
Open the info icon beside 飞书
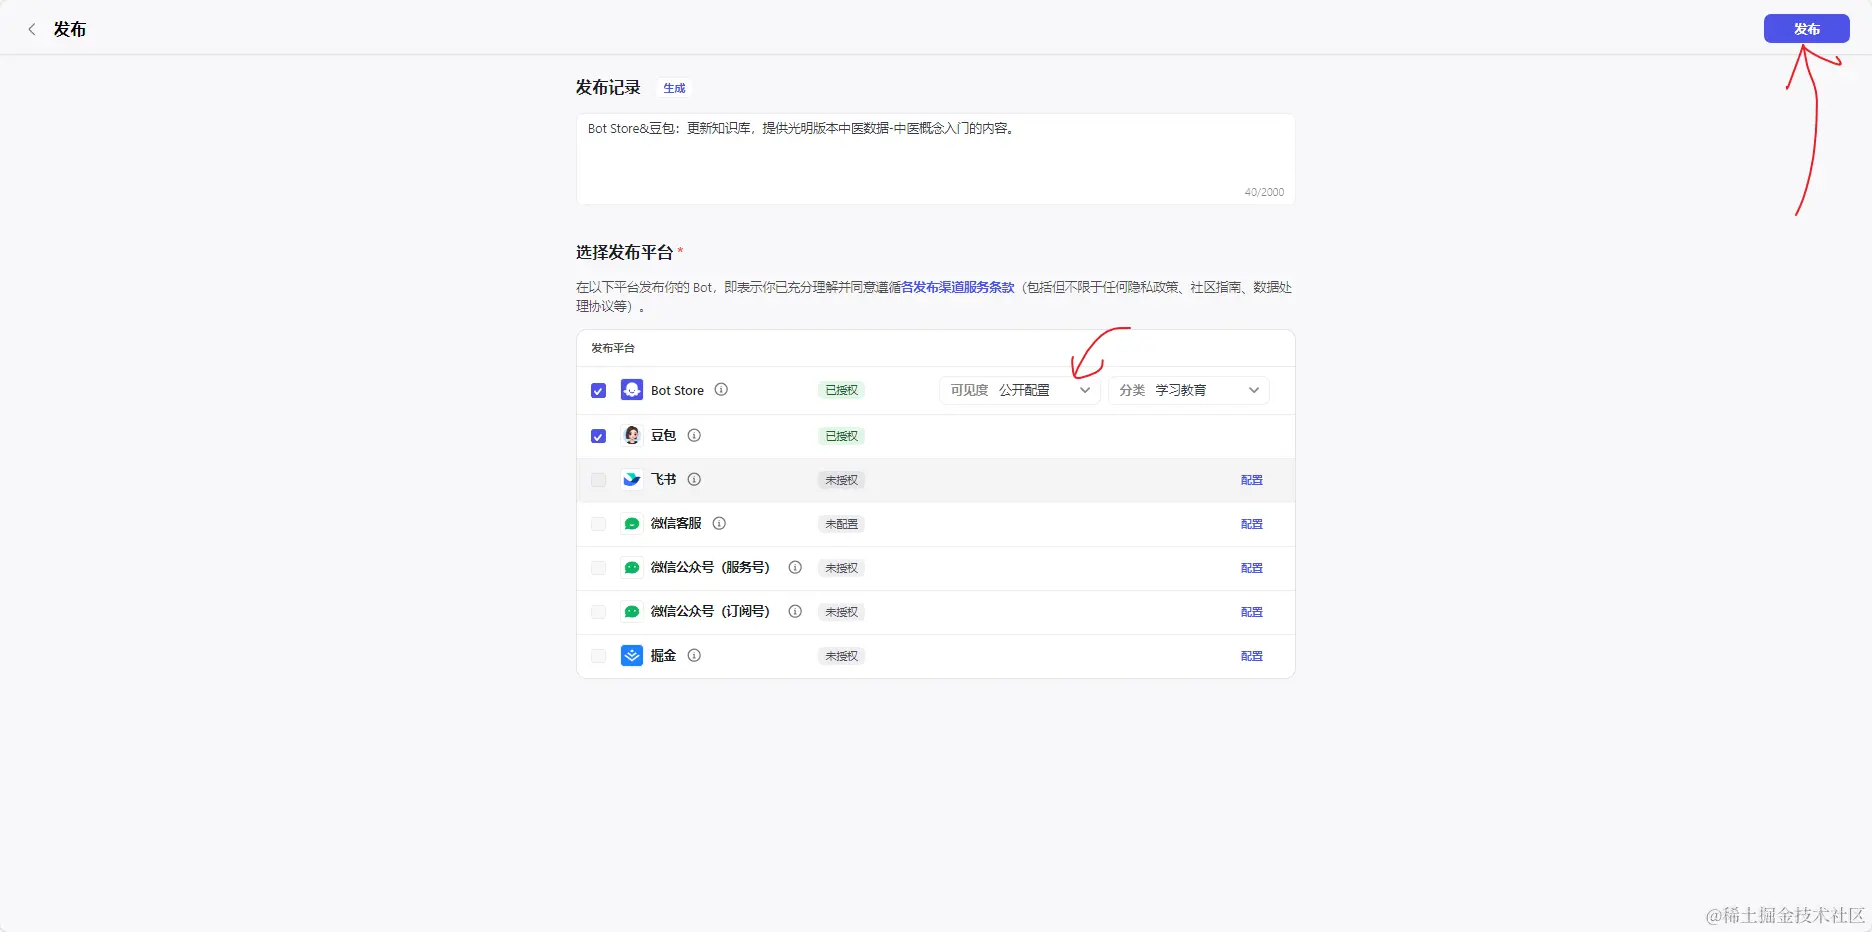(694, 479)
